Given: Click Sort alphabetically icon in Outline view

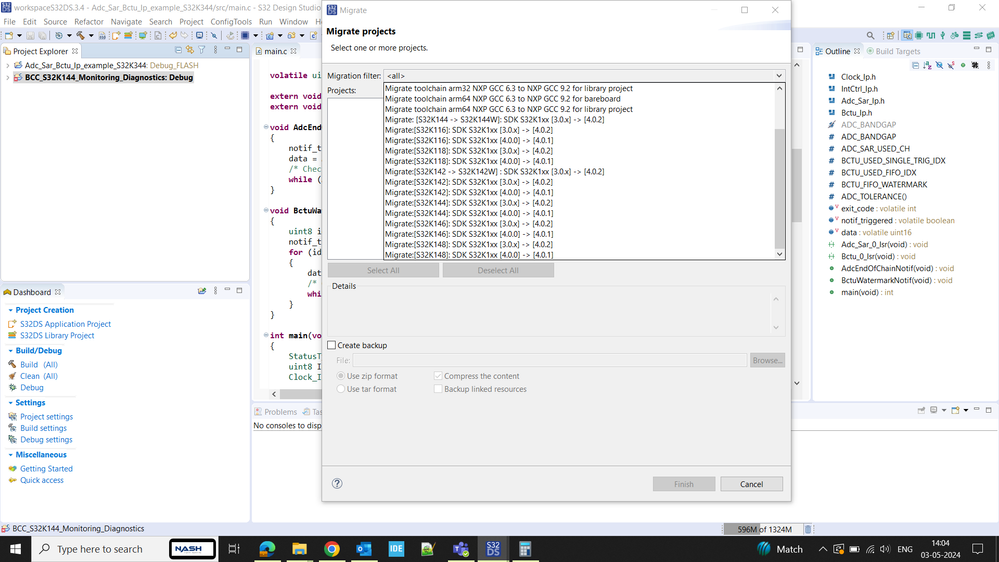Looking at the screenshot, I should coord(928,65).
